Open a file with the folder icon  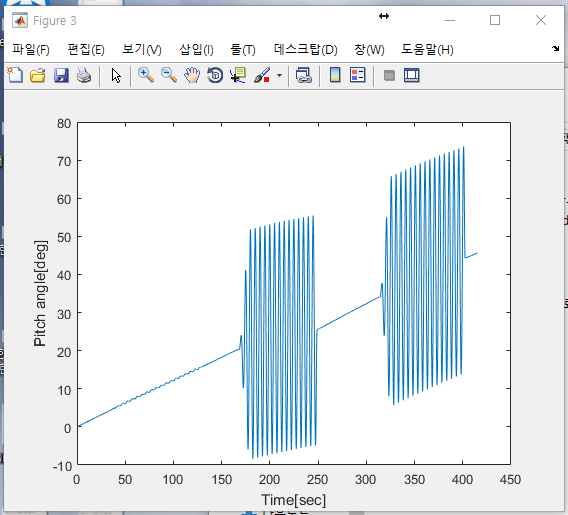[38, 75]
